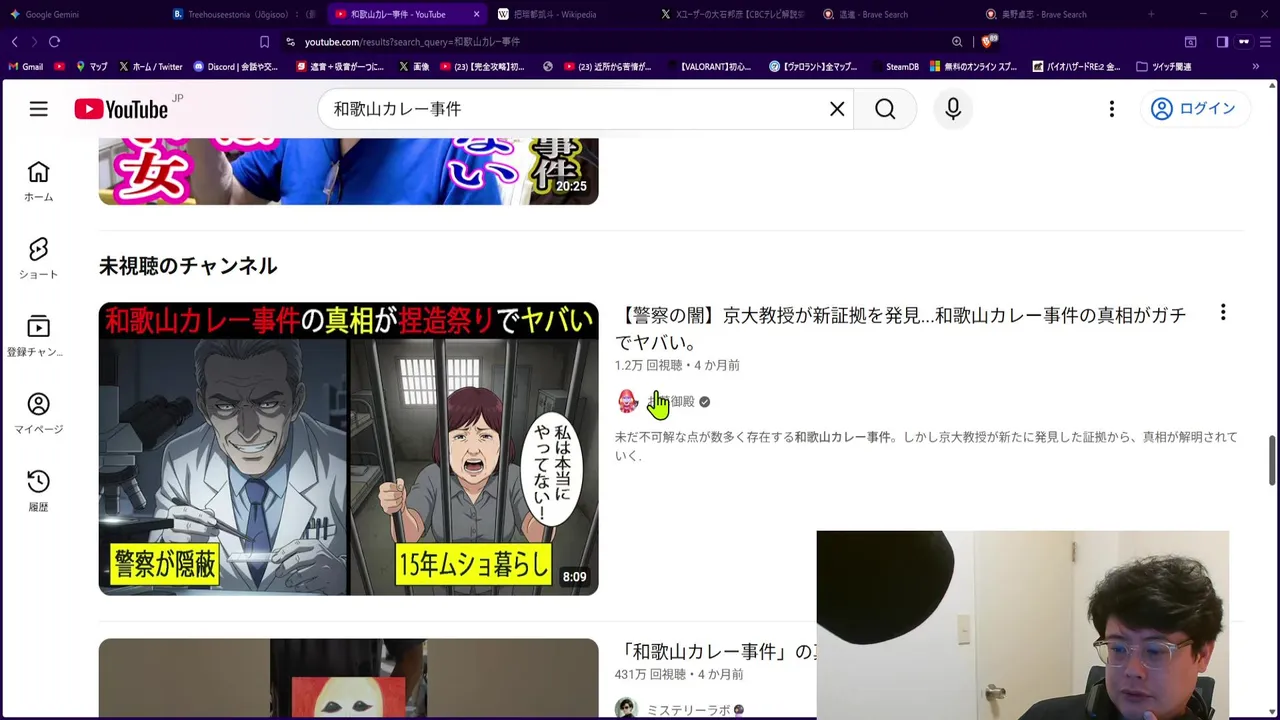The width and height of the screenshot is (1280, 720).
Task: Open the SteamDB bookmark
Action: (895, 67)
